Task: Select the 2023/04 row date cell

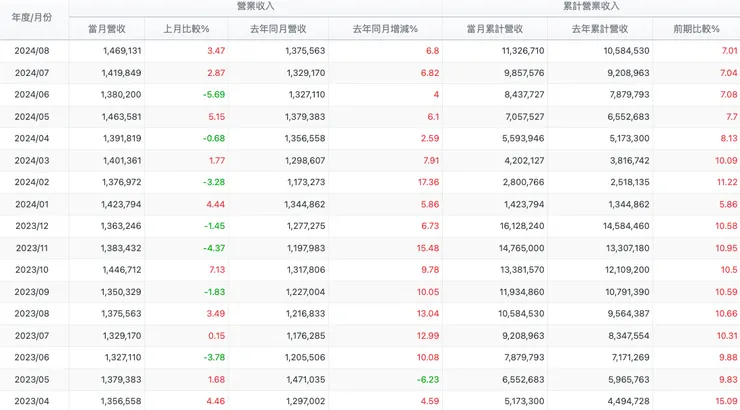Action: point(32,402)
